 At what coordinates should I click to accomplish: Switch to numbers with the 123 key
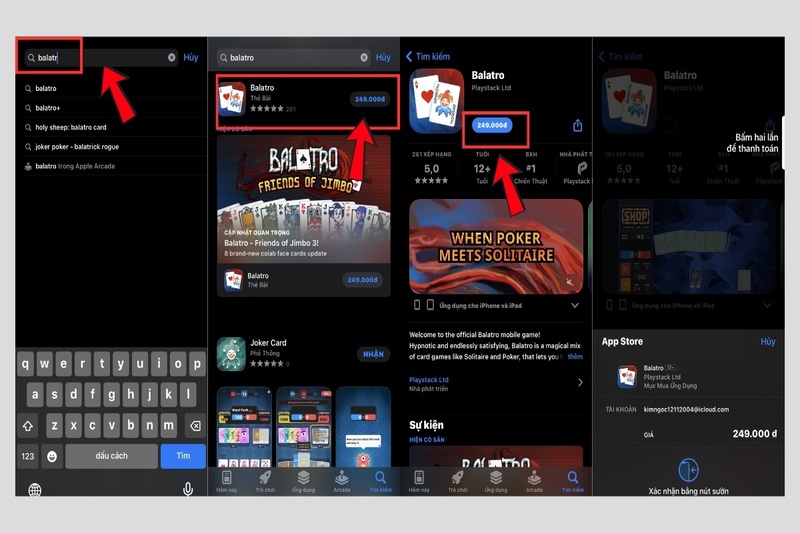pyautogui.click(x=28, y=456)
